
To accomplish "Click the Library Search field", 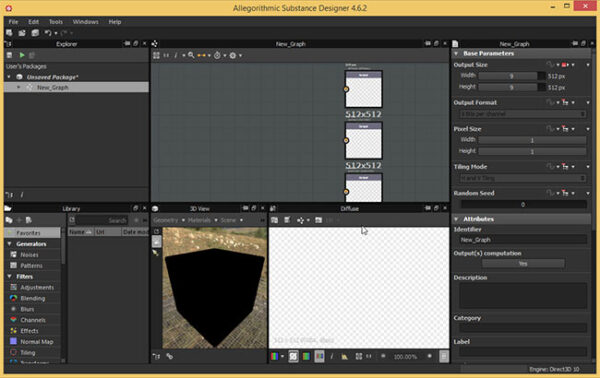I will click(x=102, y=220).
